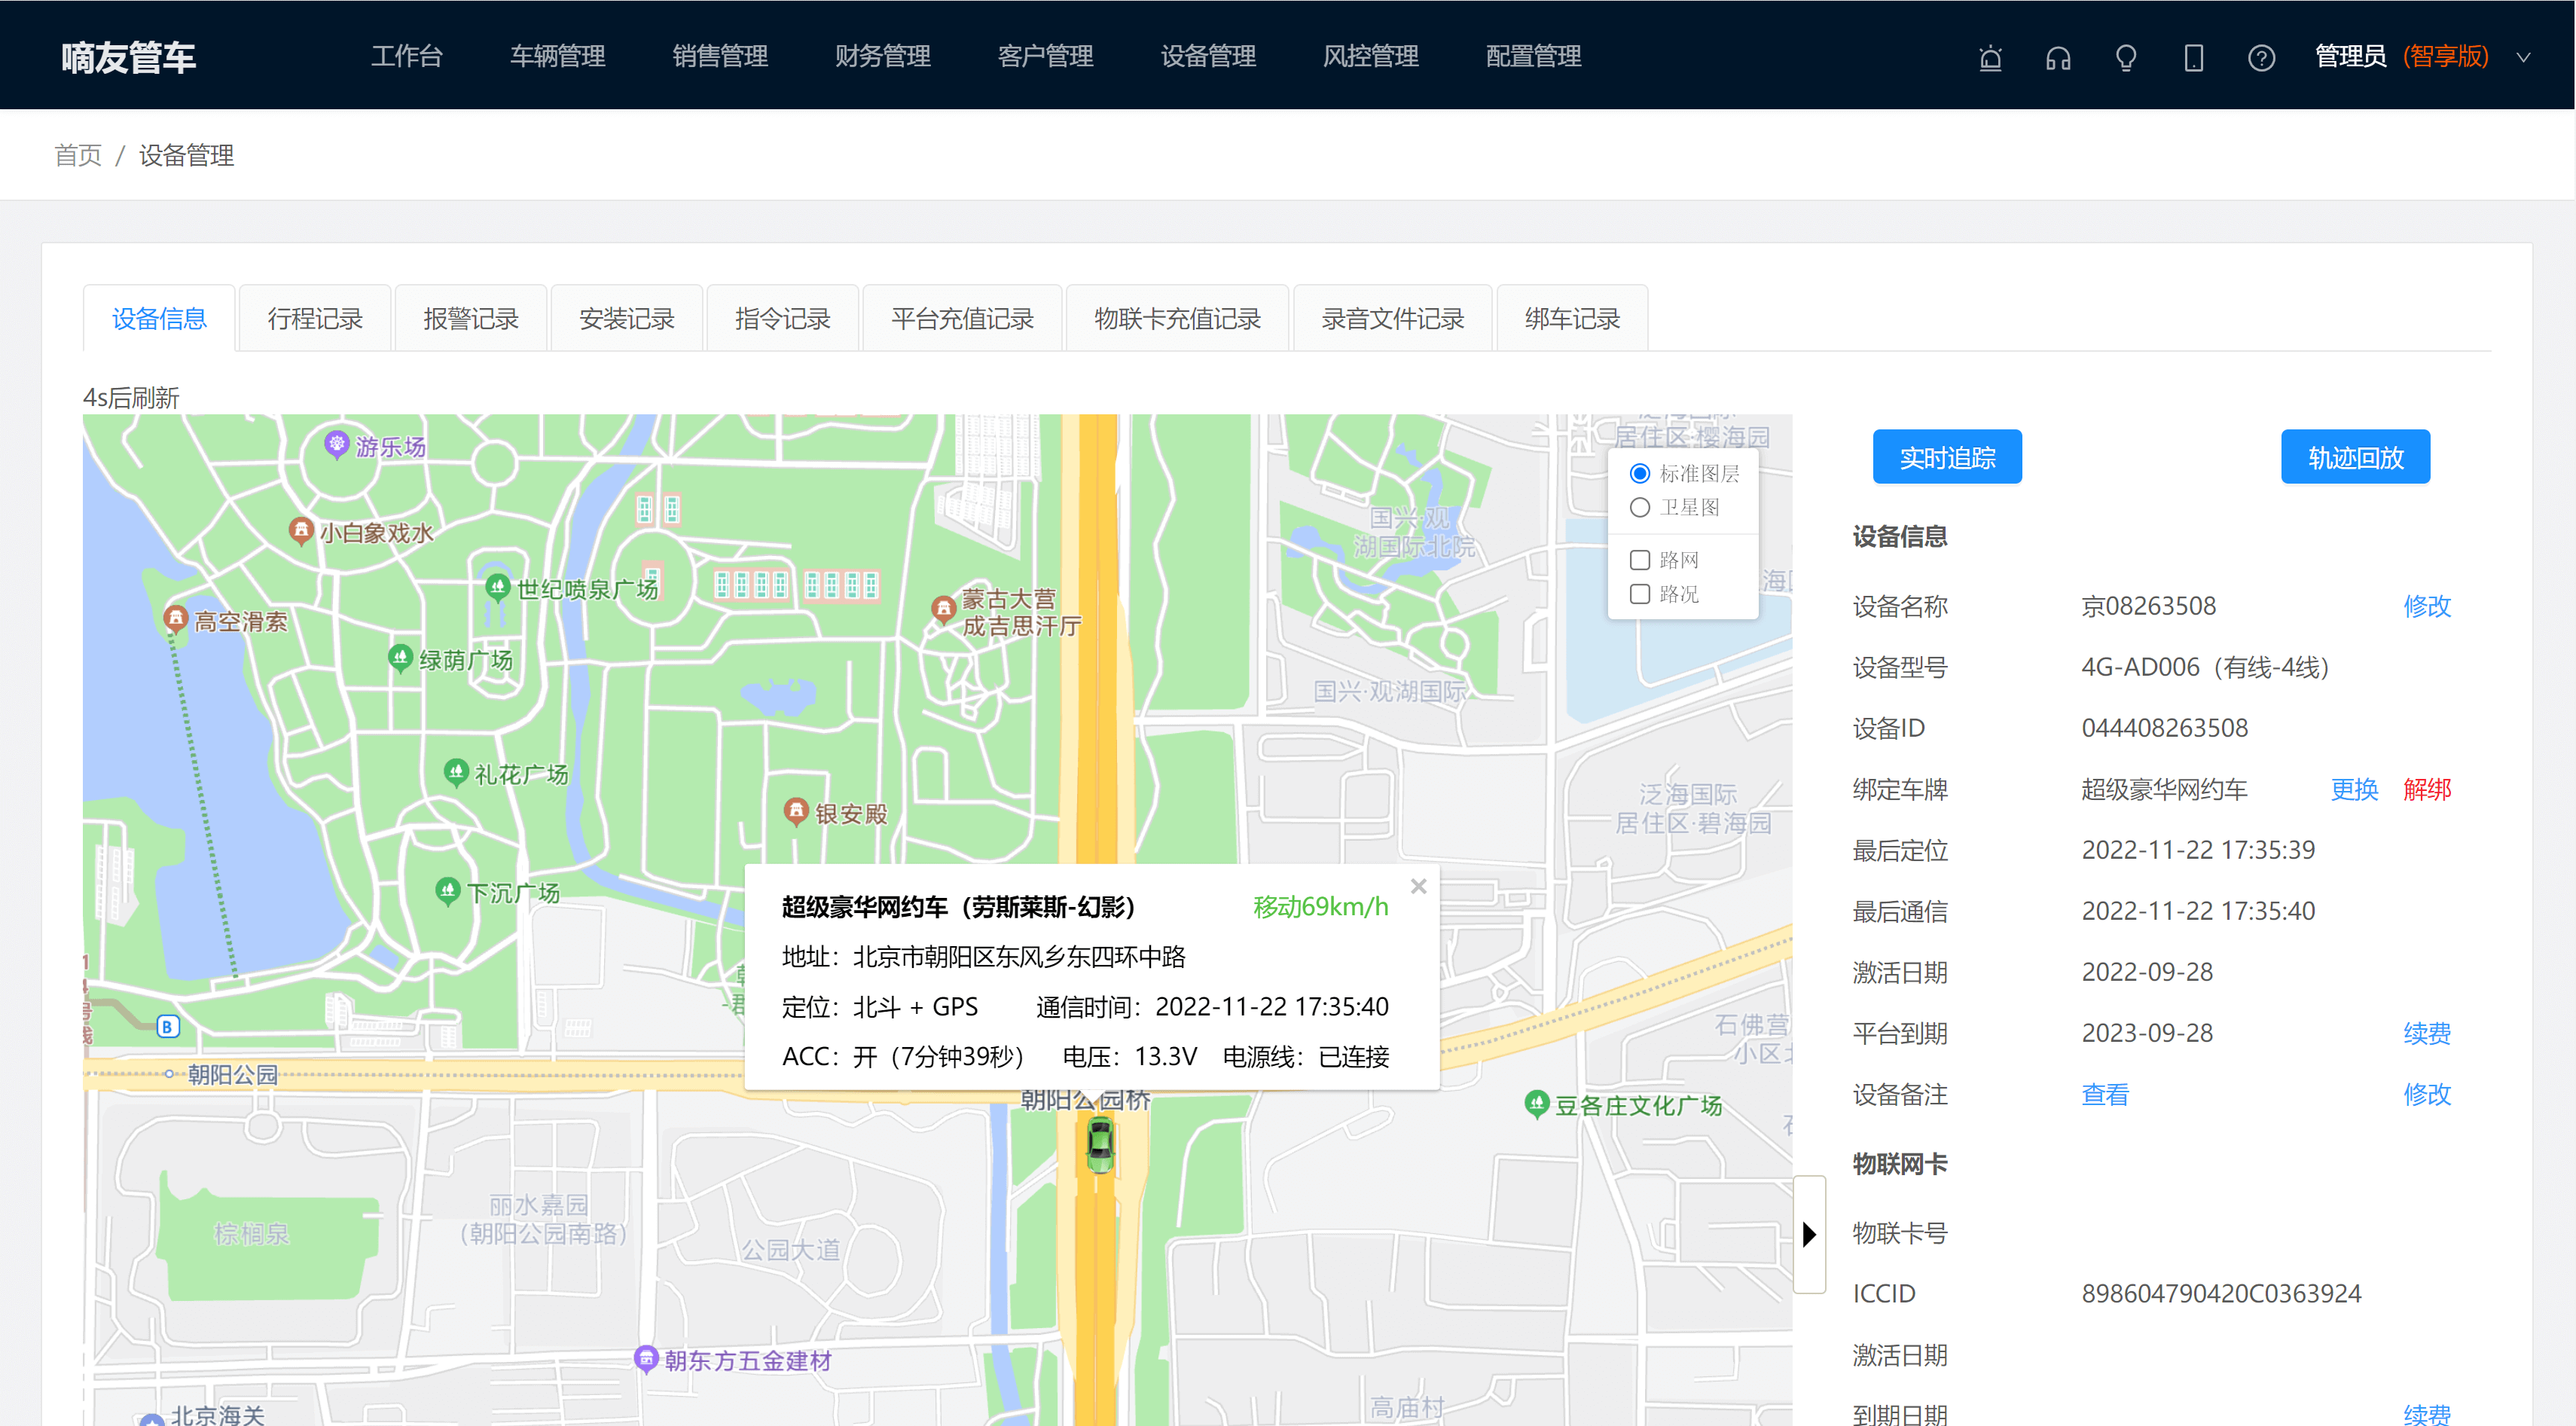Click 修改 next to 设备备注
This screenshot has width=2576, height=1426.
tap(2427, 1094)
